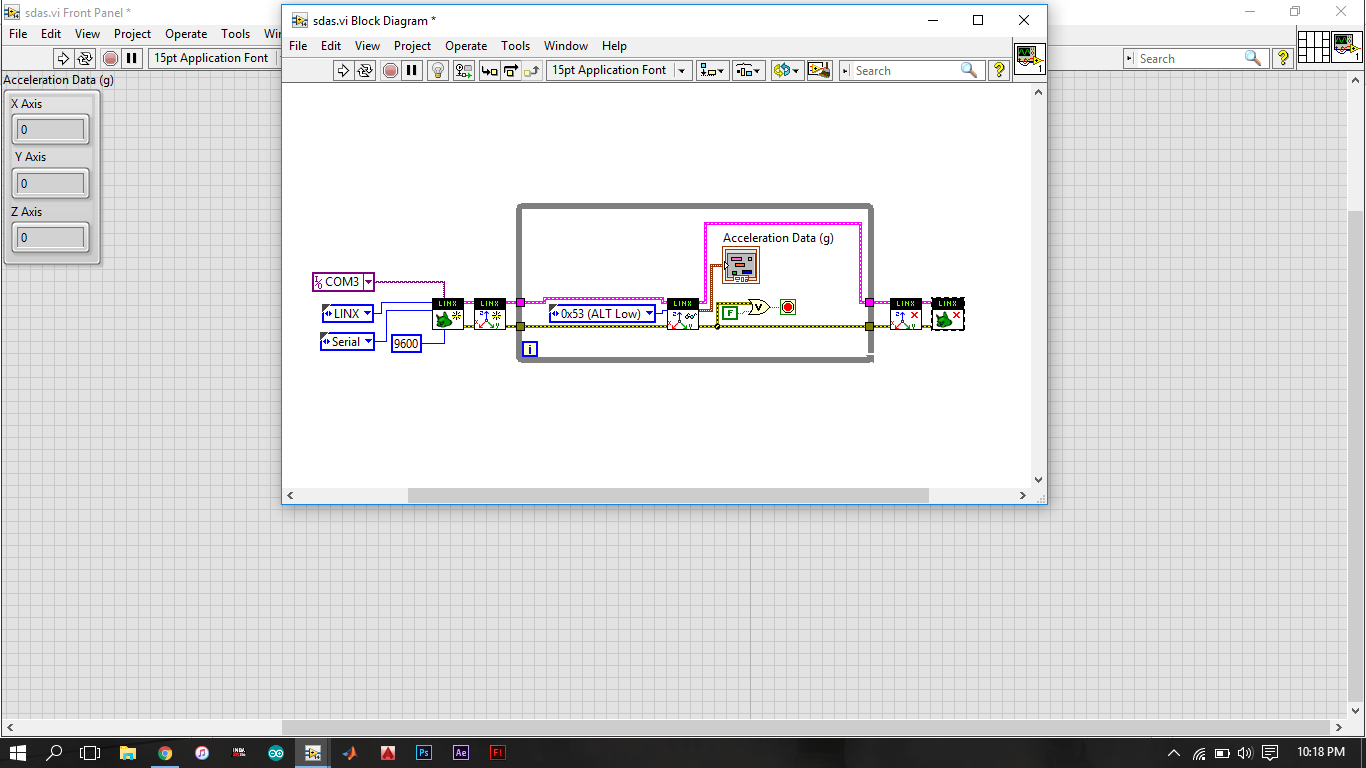
Task: Click the Step Over button
Action: point(510,70)
